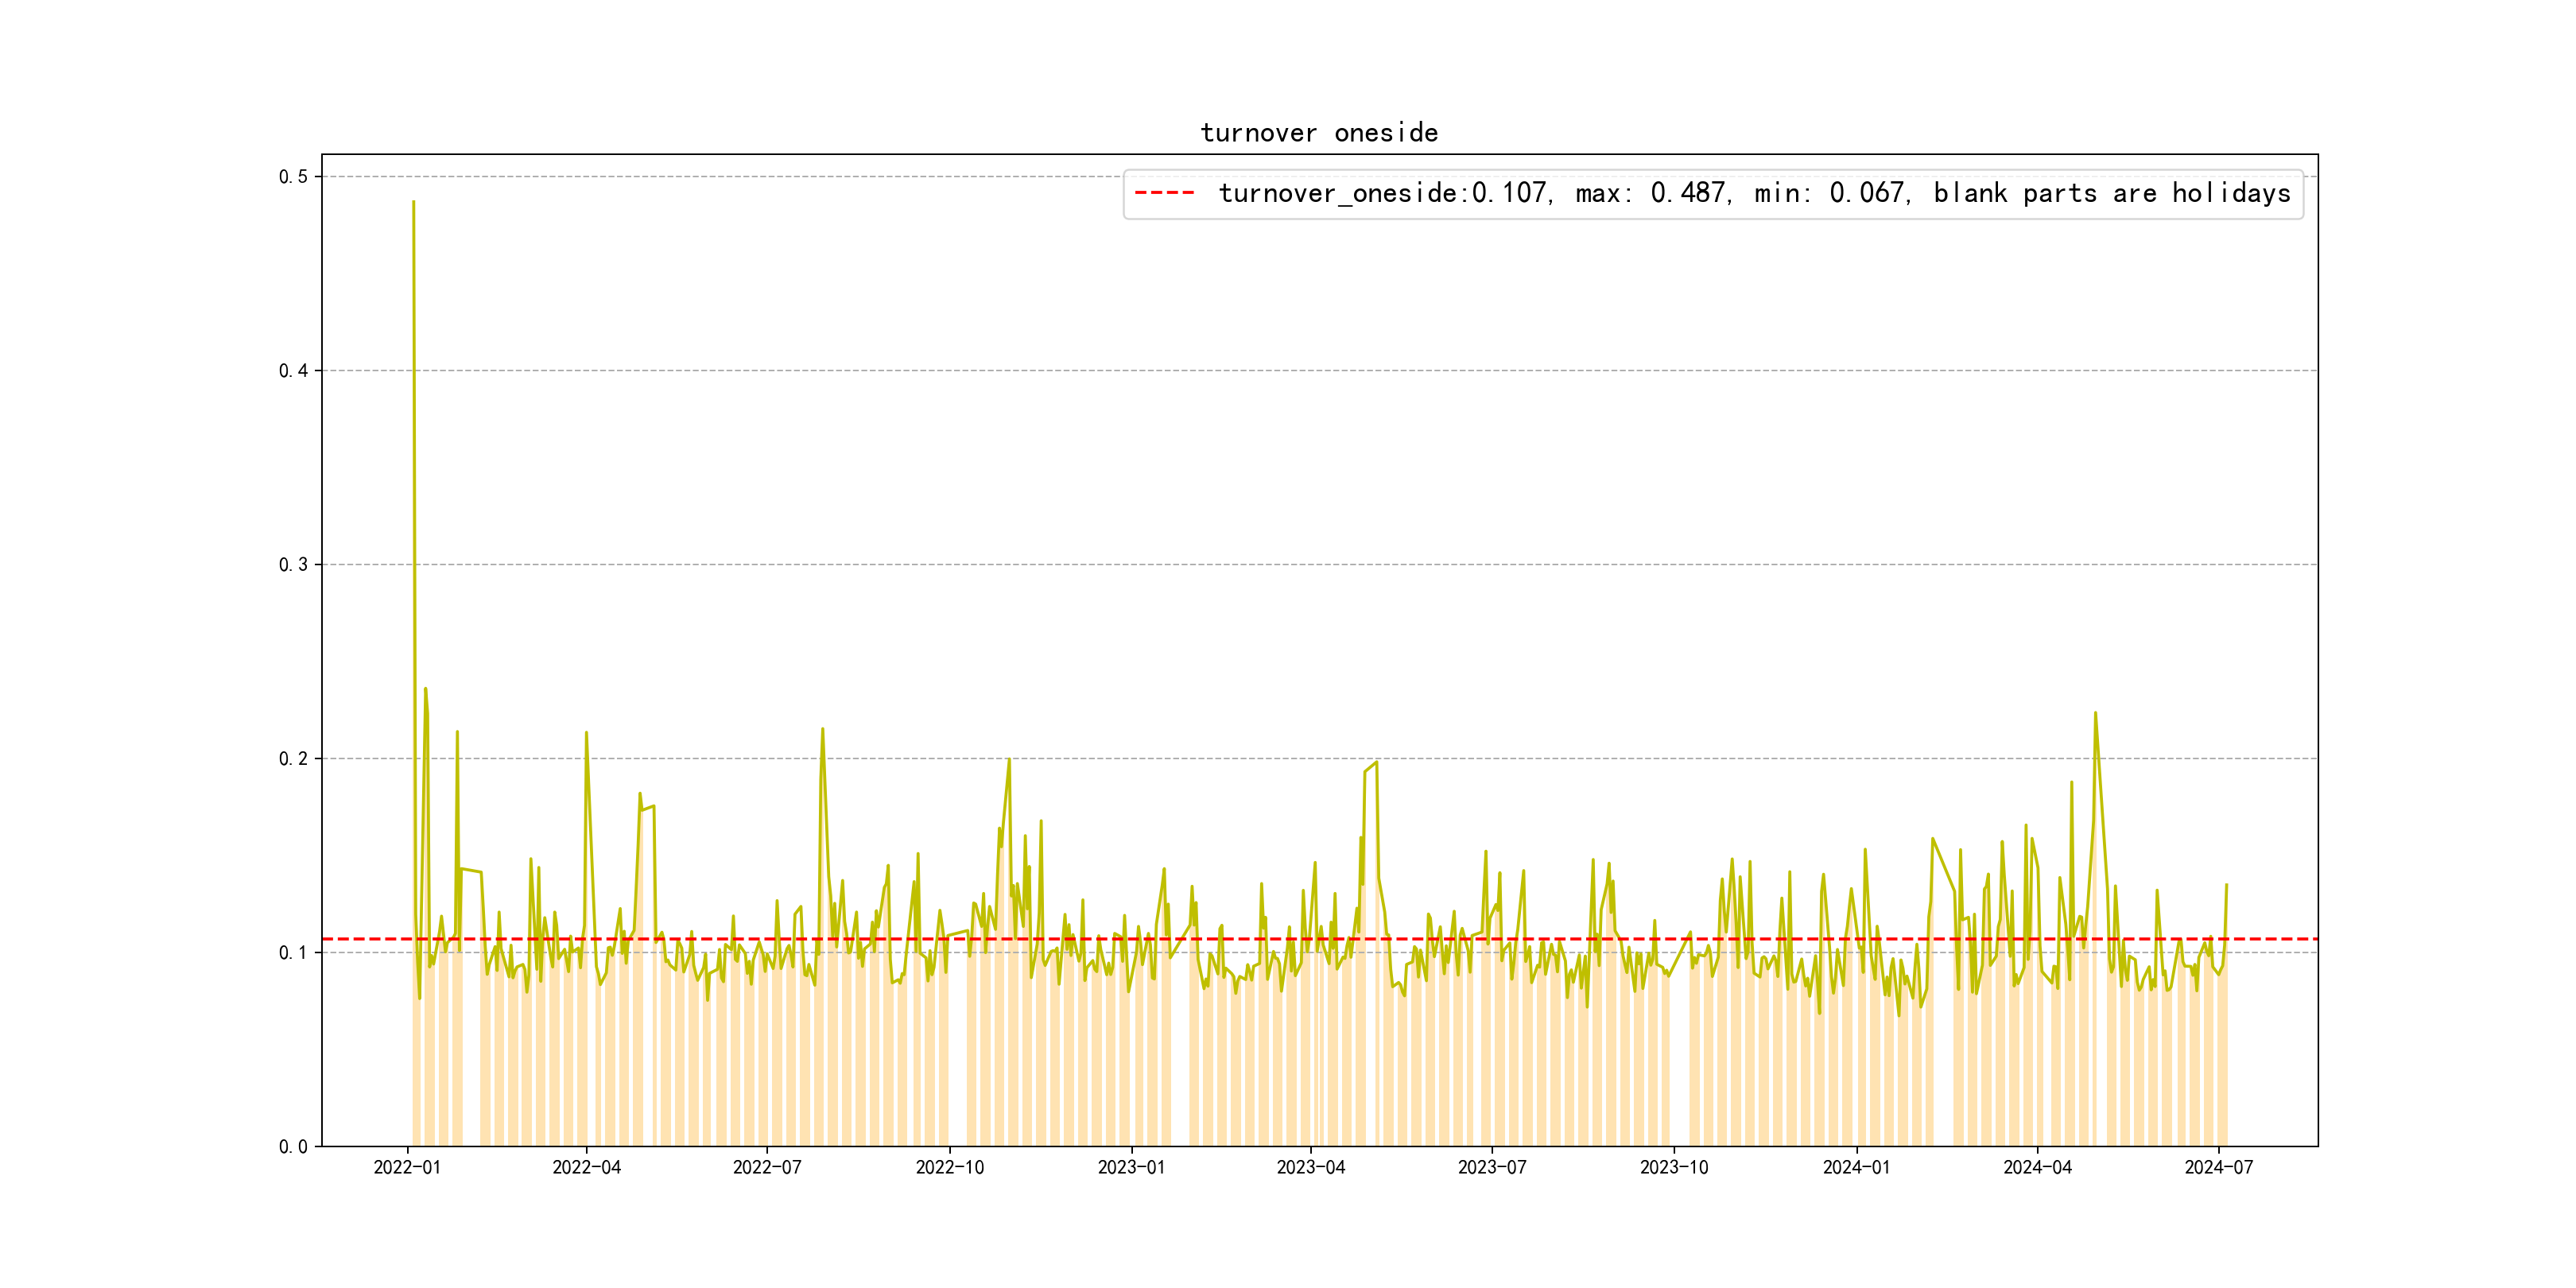Screen dimensions: 2576x1288
Task: Click the 0.5 y-axis tick label
Action: pos(293,177)
